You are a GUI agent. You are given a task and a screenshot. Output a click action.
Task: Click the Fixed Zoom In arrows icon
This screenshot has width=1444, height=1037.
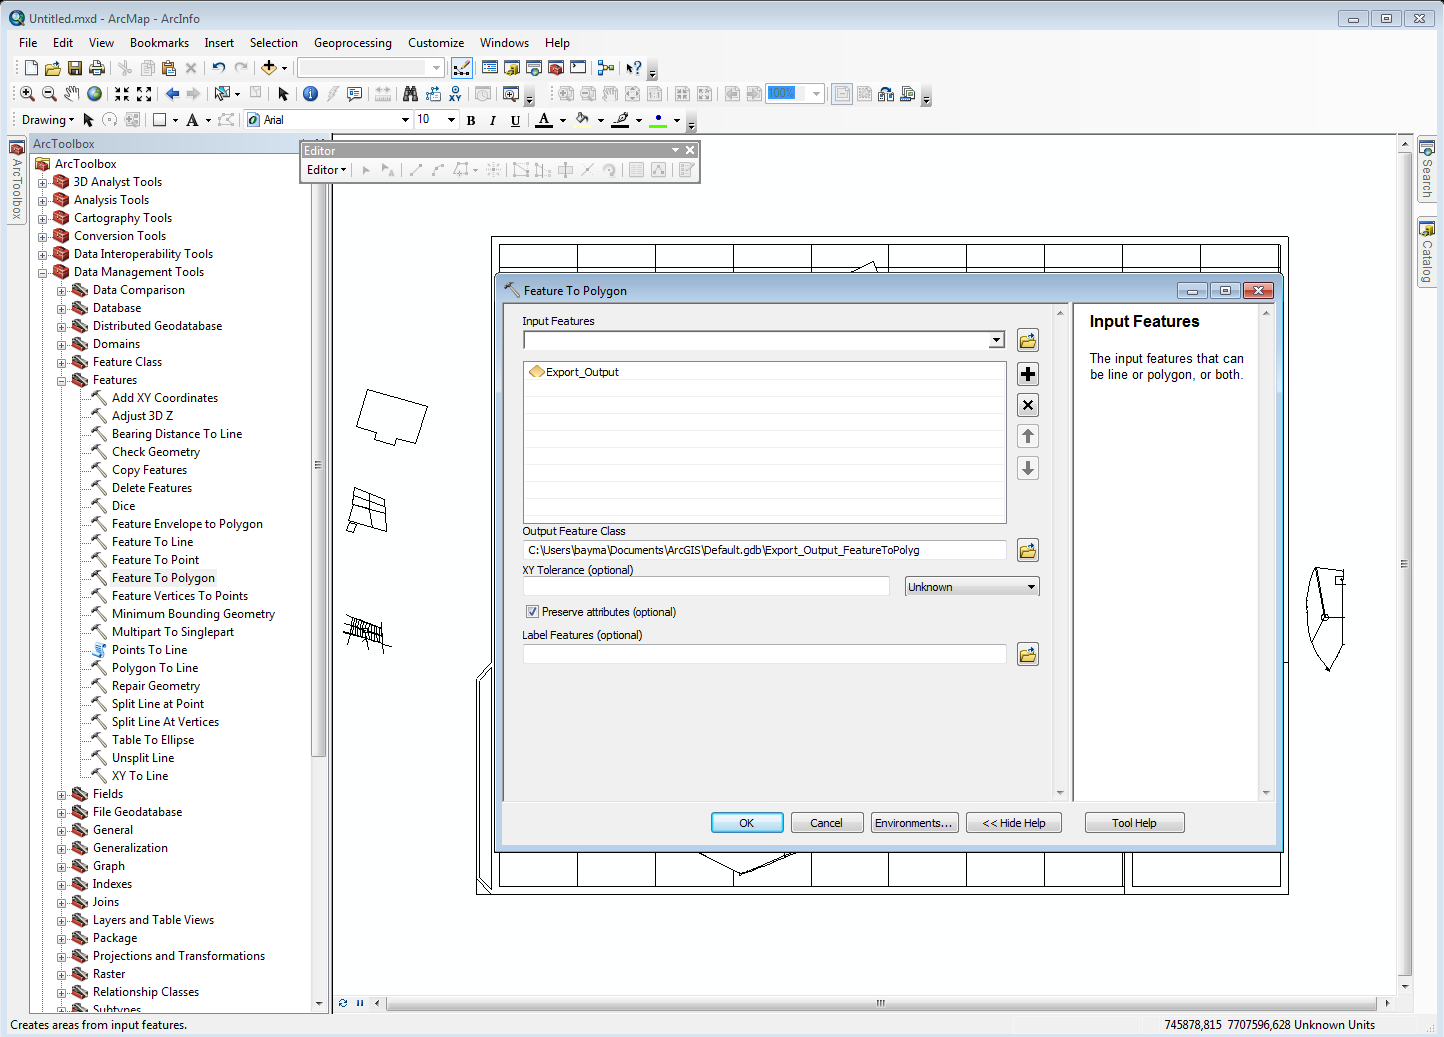[122, 94]
